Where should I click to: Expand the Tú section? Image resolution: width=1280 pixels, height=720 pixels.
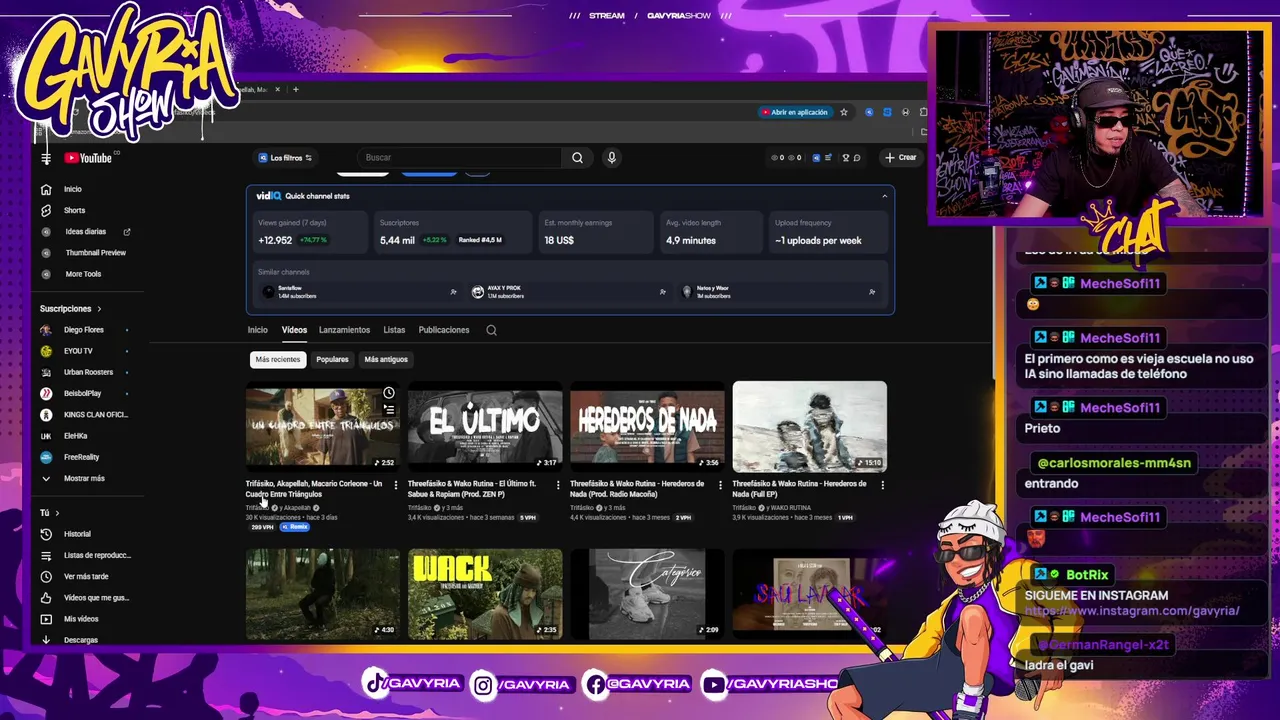pos(50,513)
